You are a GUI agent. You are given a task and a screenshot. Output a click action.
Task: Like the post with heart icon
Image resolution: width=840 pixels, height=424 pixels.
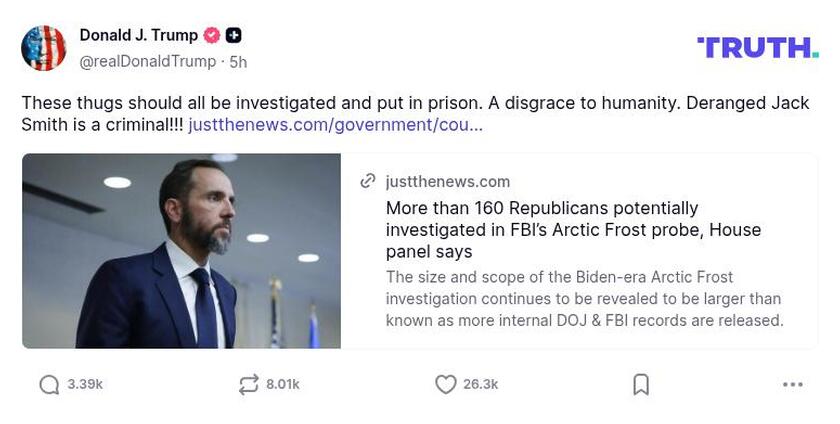[446, 385]
